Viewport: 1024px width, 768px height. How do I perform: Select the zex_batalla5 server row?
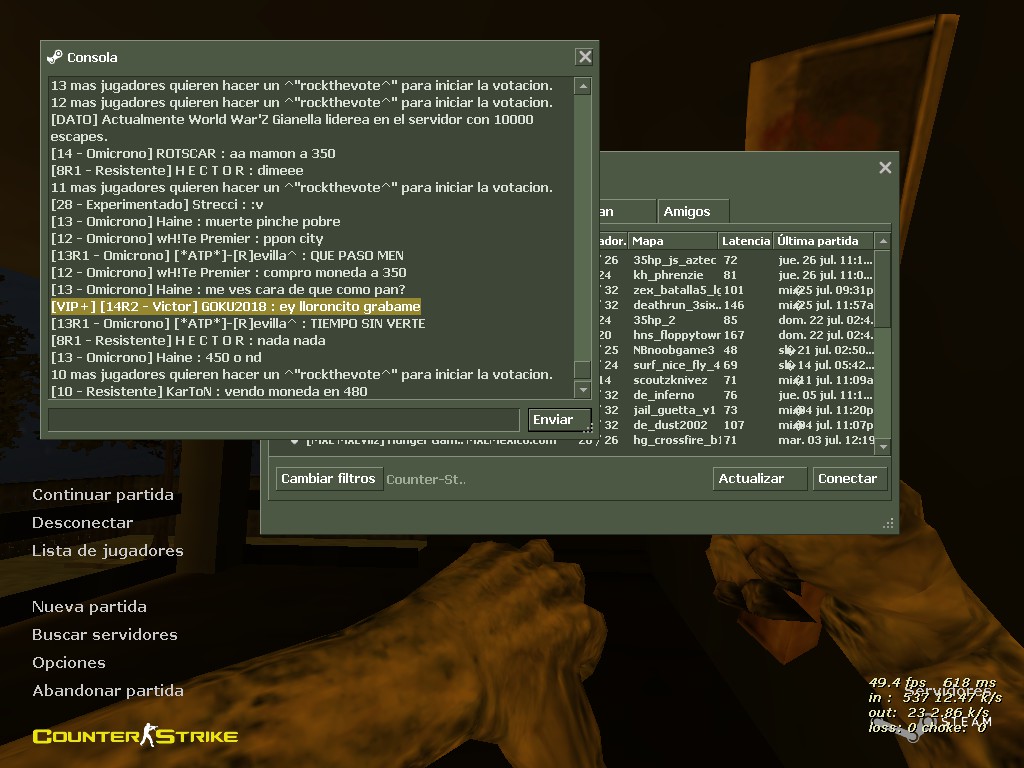coord(736,290)
